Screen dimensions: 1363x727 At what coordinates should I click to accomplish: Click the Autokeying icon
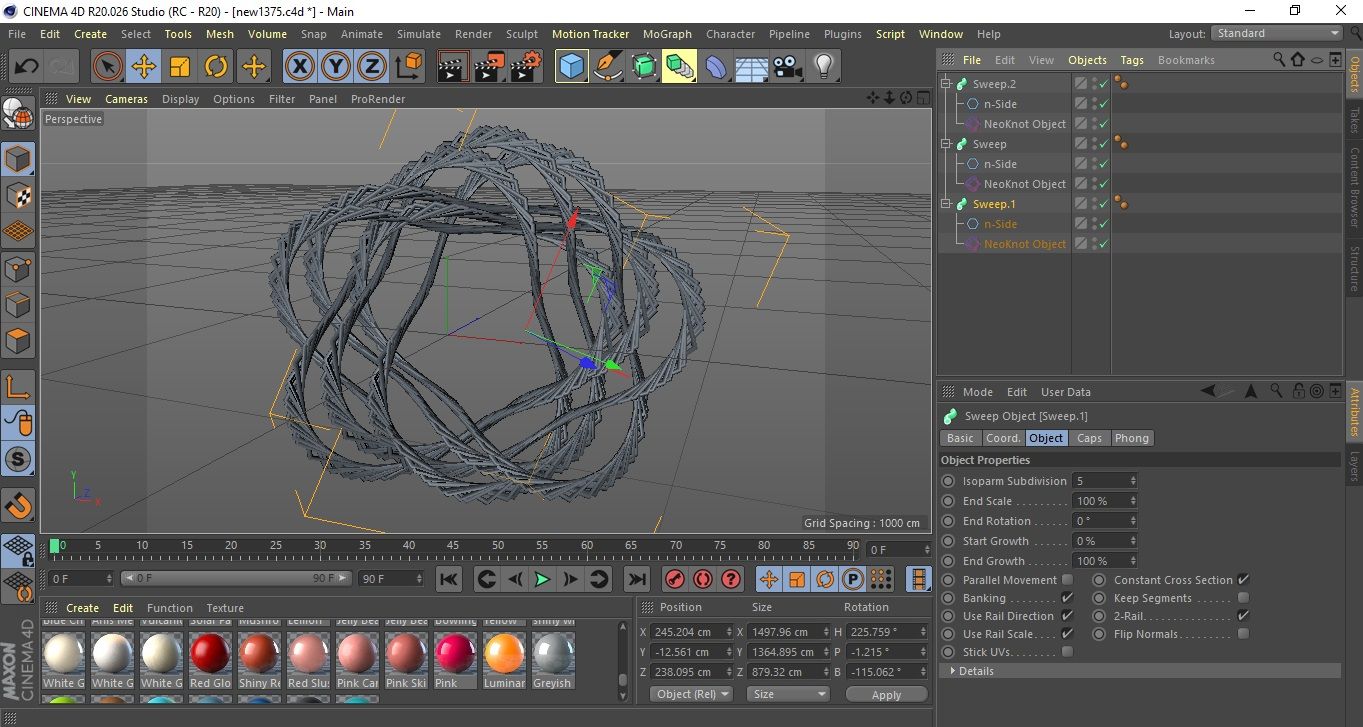click(x=703, y=579)
